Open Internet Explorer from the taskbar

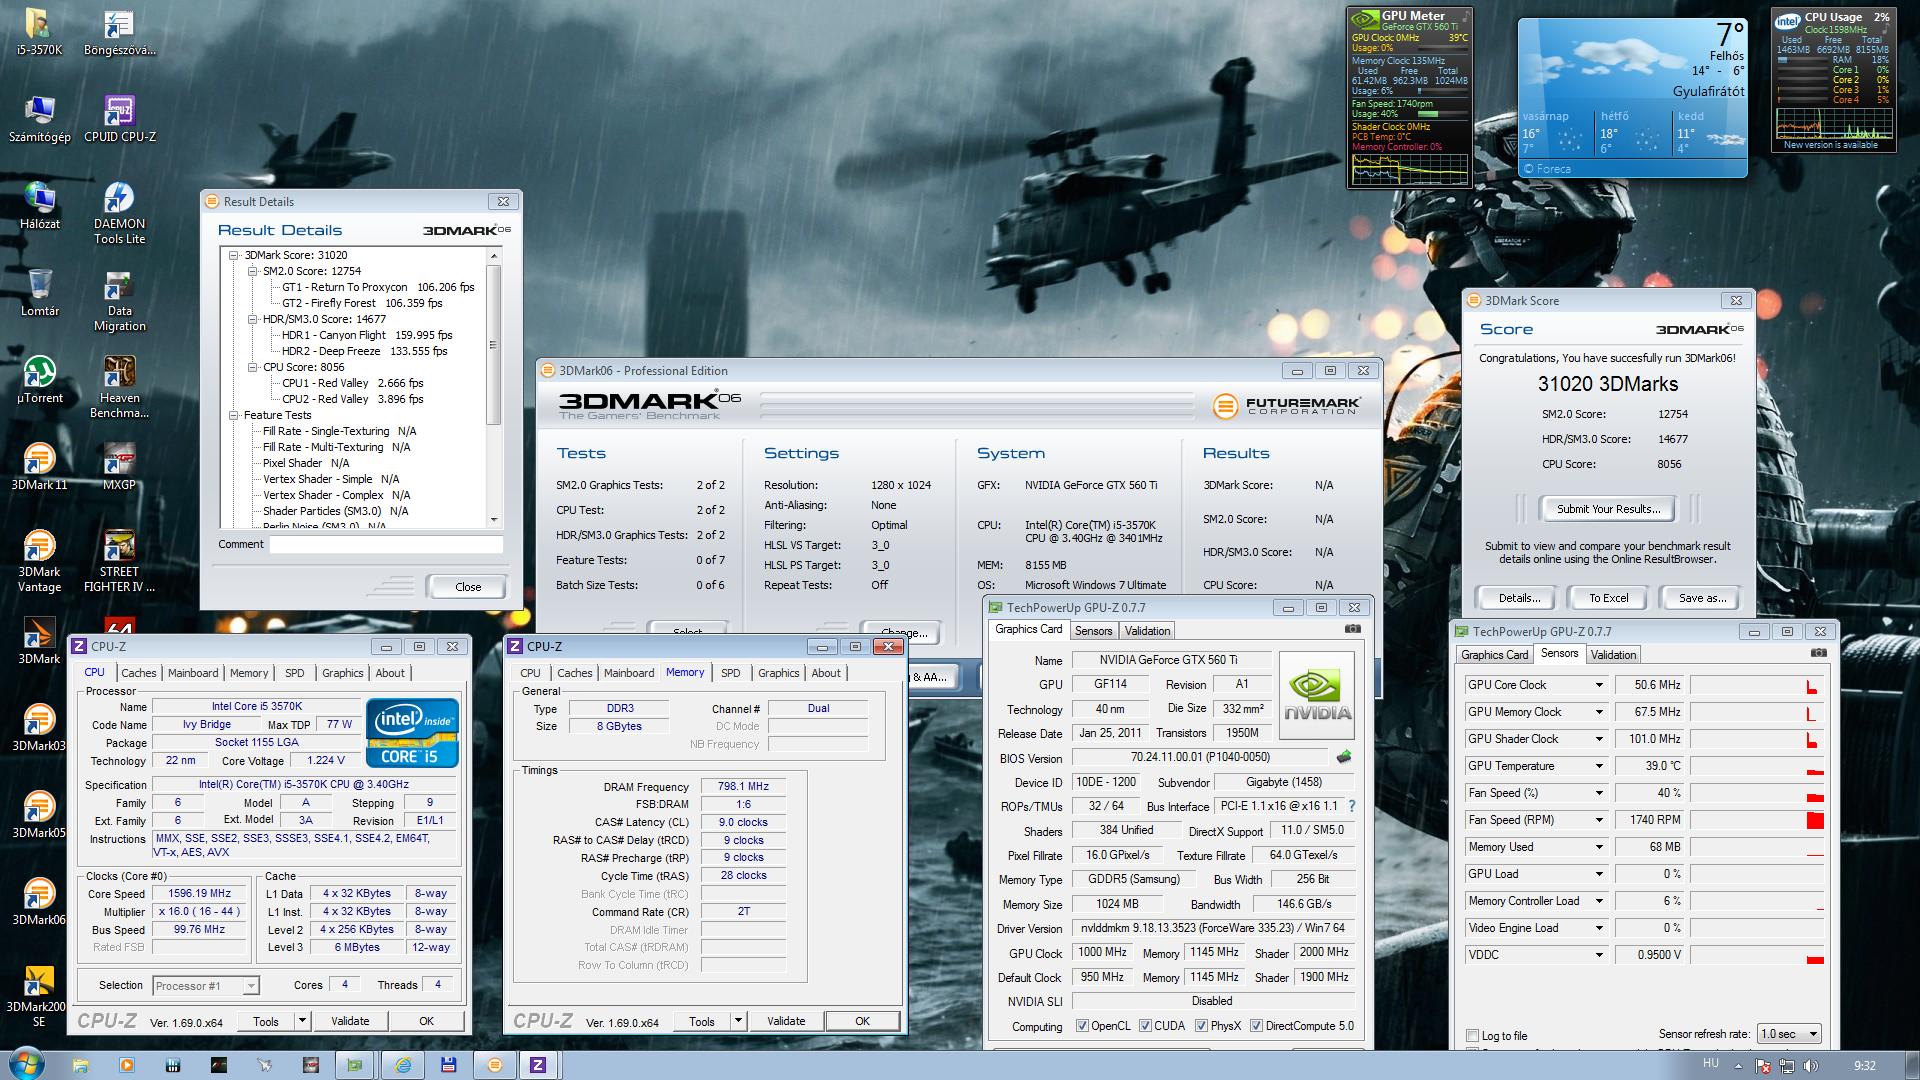[402, 1065]
